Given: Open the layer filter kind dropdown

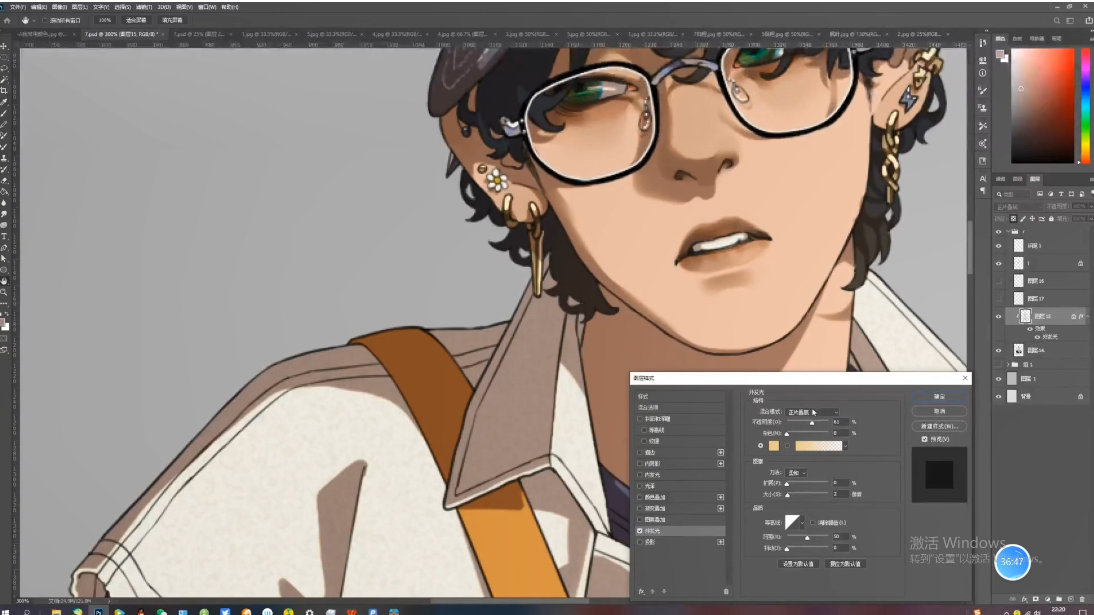Looking at the screenshot, I should pyautogui.click(x=1012, y=194).
